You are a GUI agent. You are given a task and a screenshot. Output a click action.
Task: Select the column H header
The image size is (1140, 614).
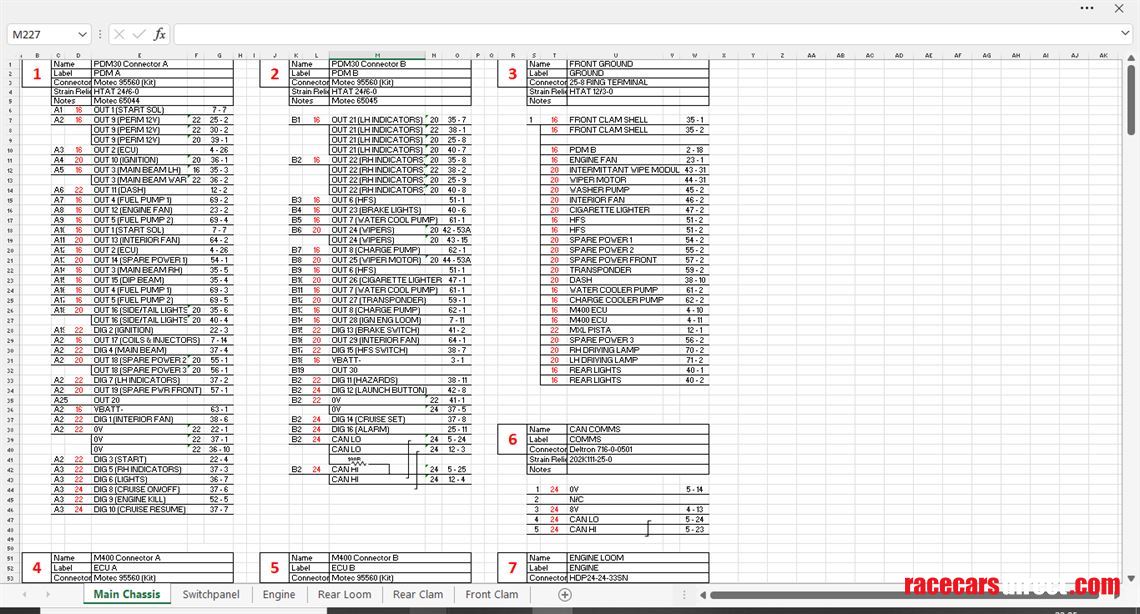click(376, 56)
